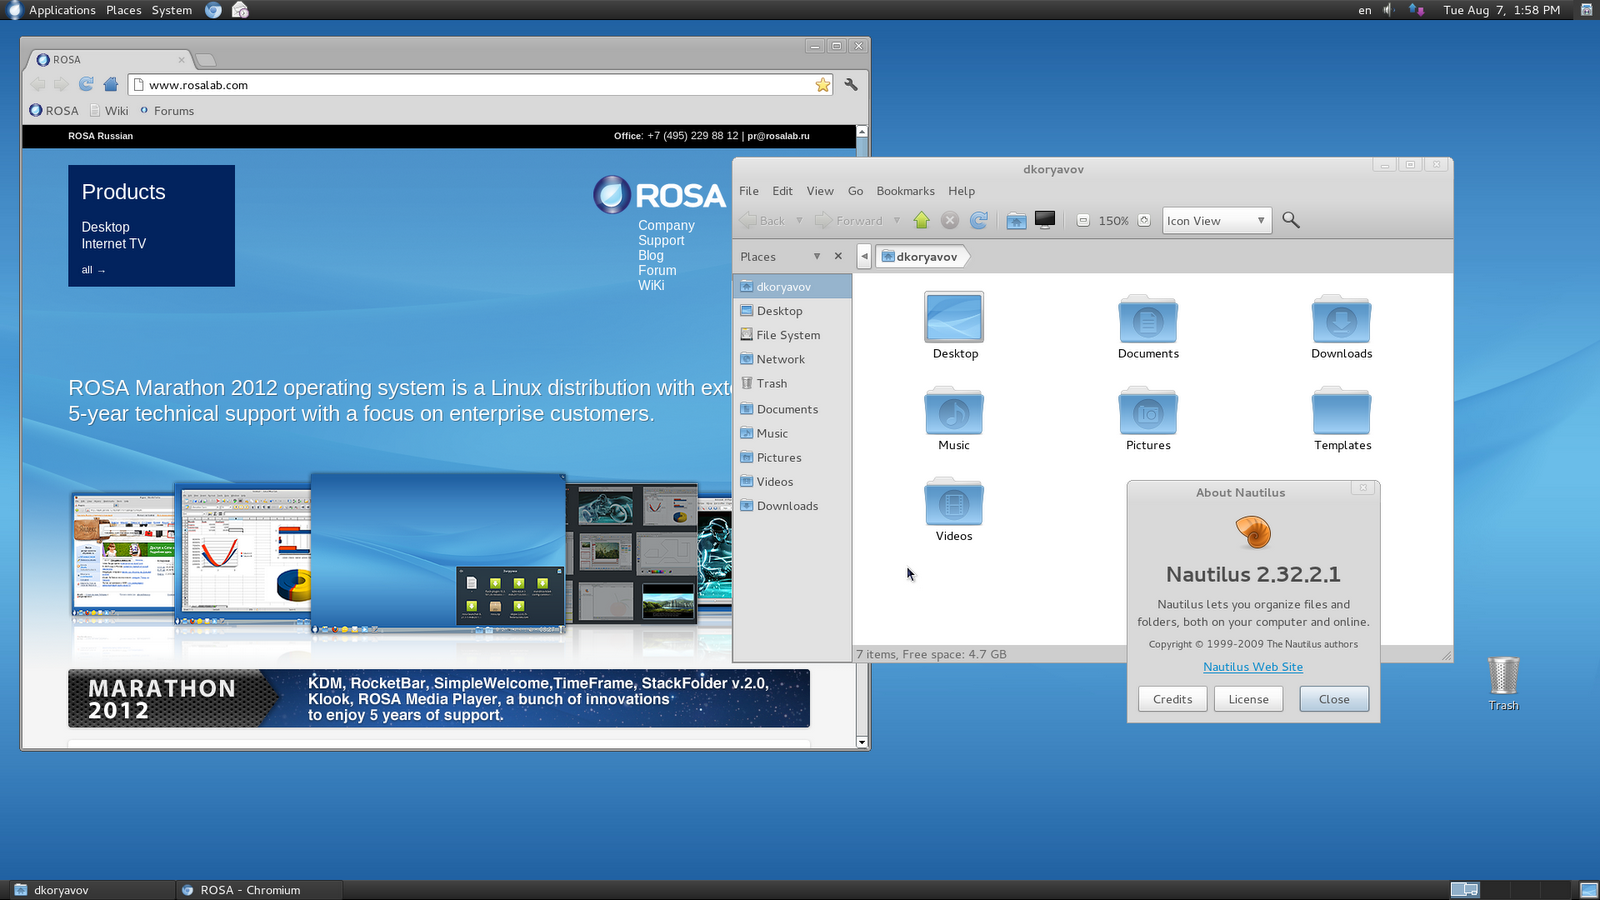Open the Go menu in Nautilus
The image size is (1600, 900).
(855, 191)
